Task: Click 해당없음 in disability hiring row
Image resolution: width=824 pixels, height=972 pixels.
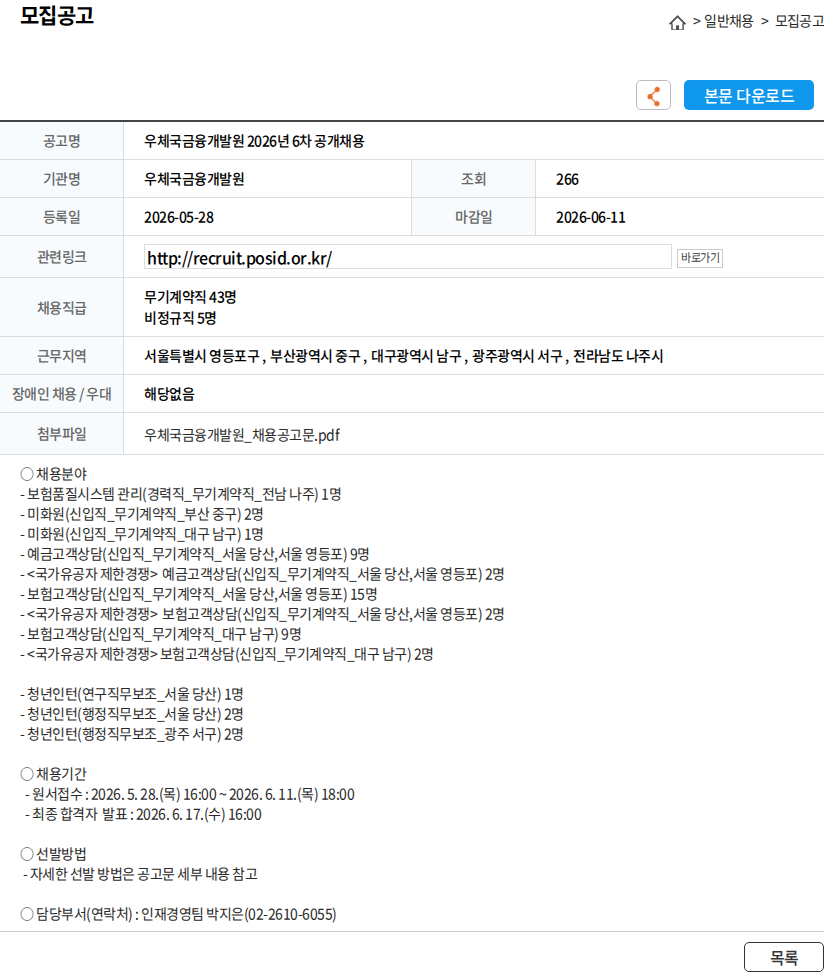Action: [169, 394]
